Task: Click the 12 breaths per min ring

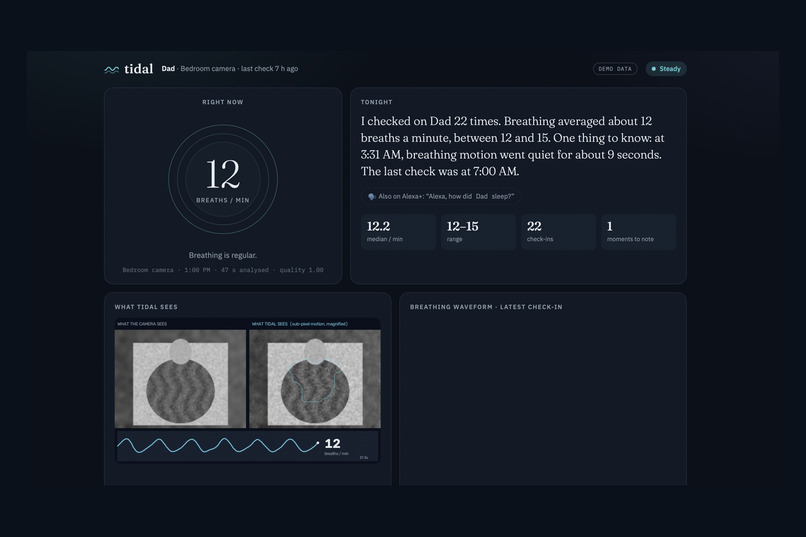Action: [x=223, y=179]
